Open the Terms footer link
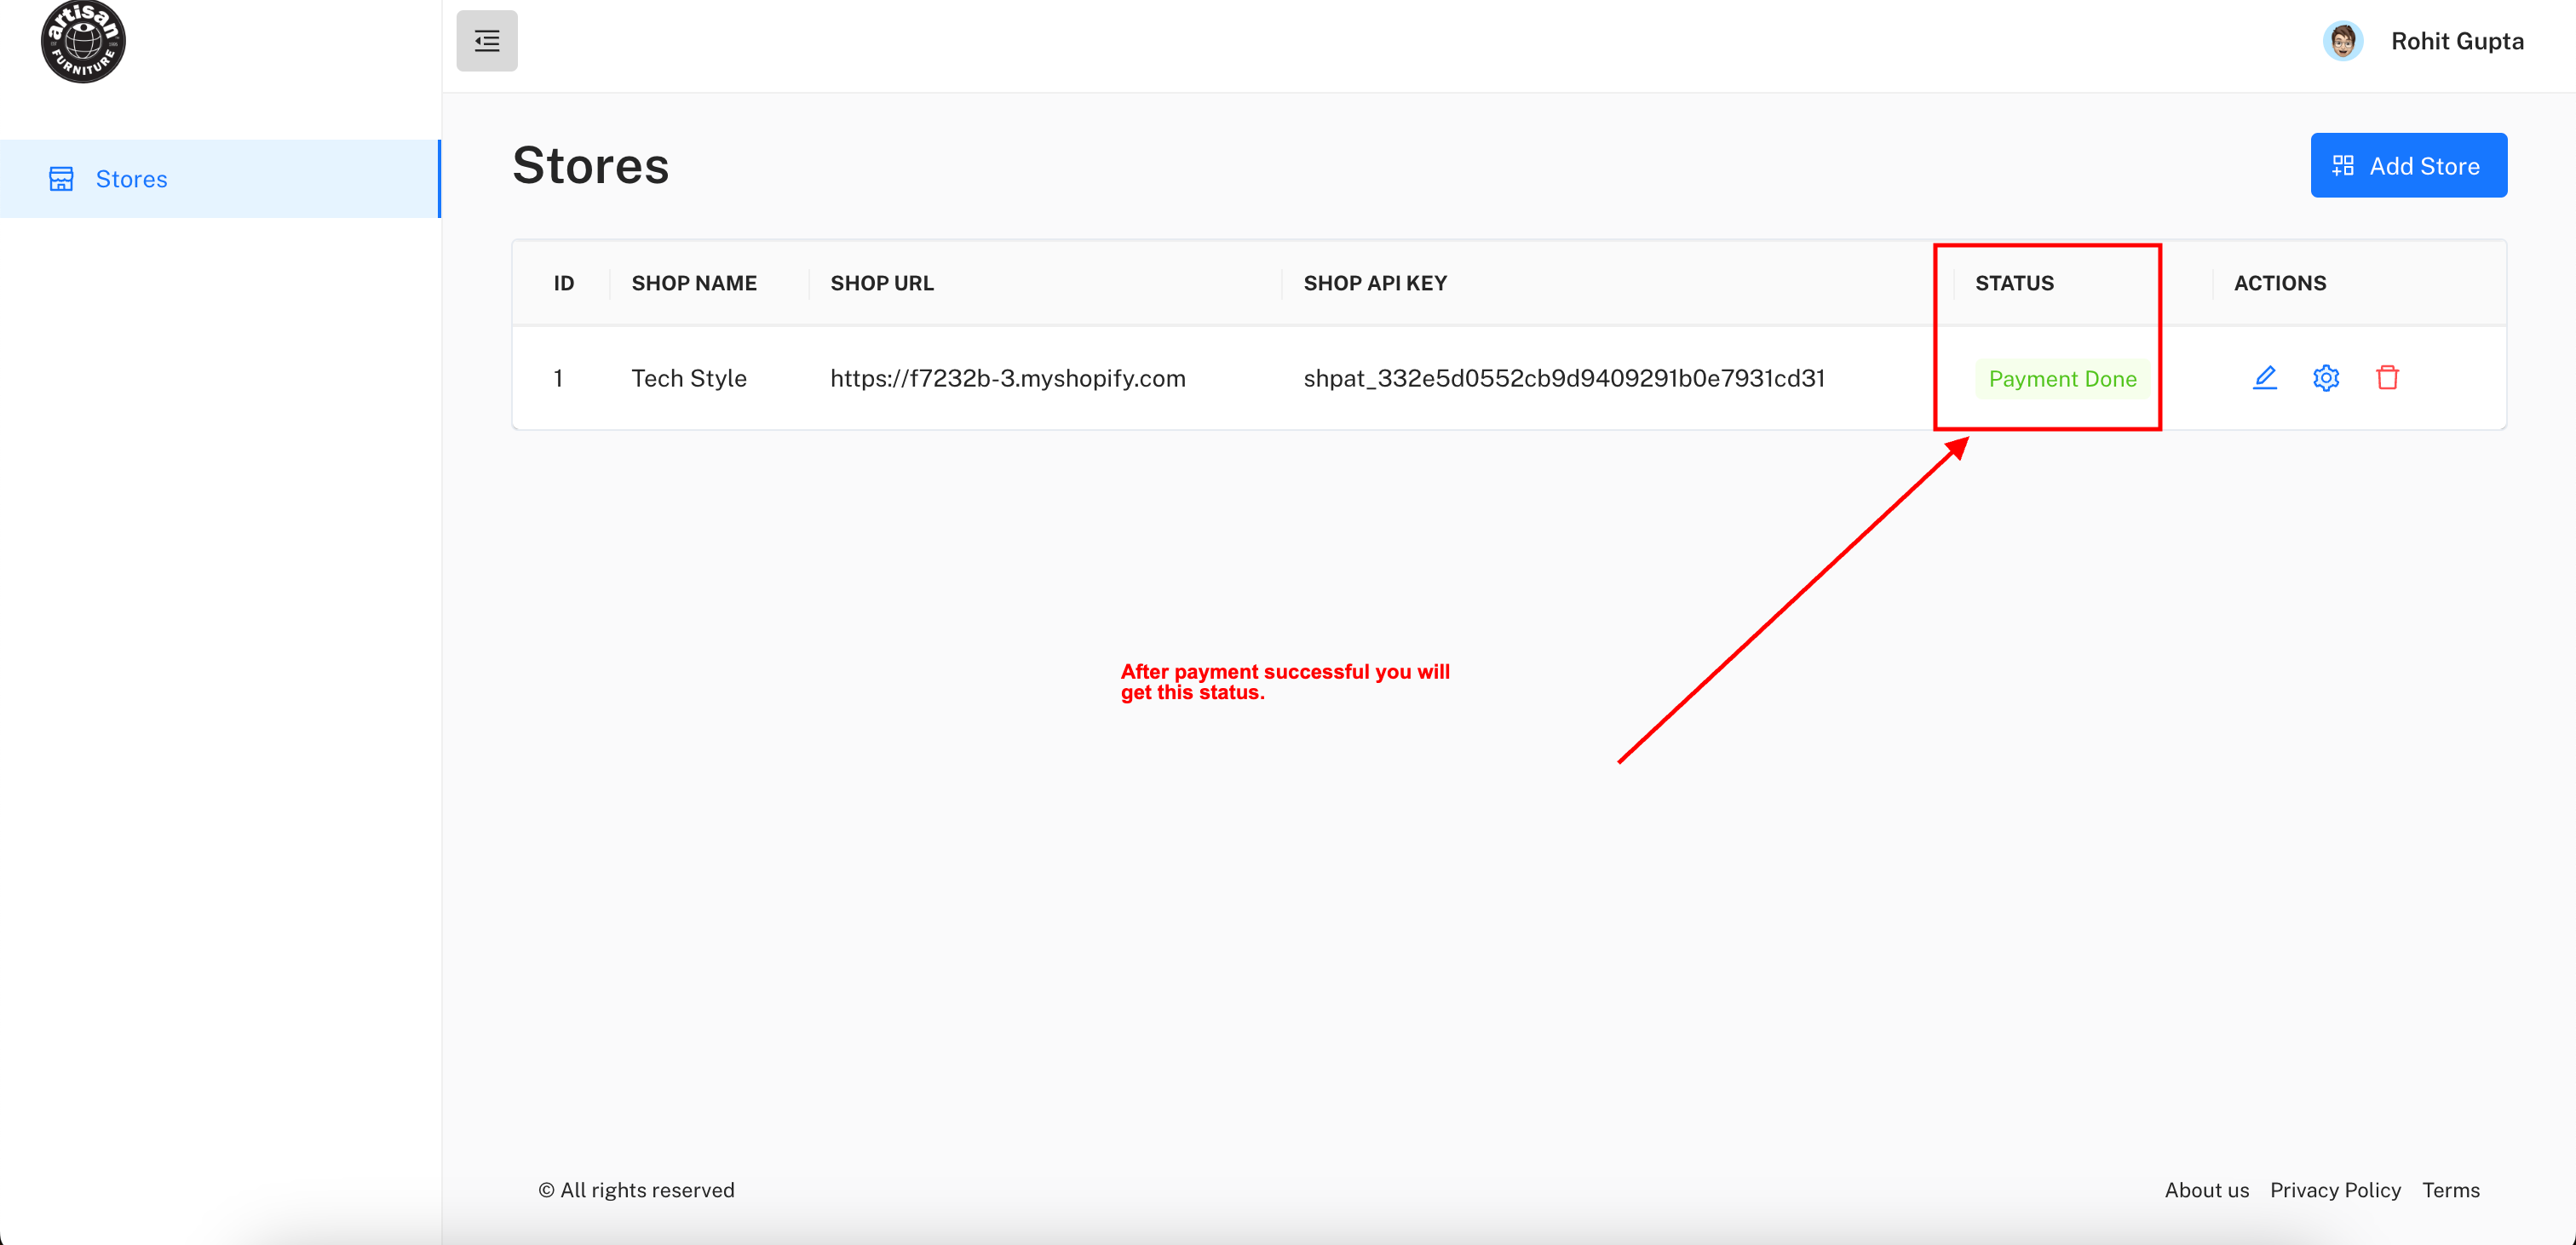The width and height of the screenshot is (2576, 1245). (x=2450, y=1190)
